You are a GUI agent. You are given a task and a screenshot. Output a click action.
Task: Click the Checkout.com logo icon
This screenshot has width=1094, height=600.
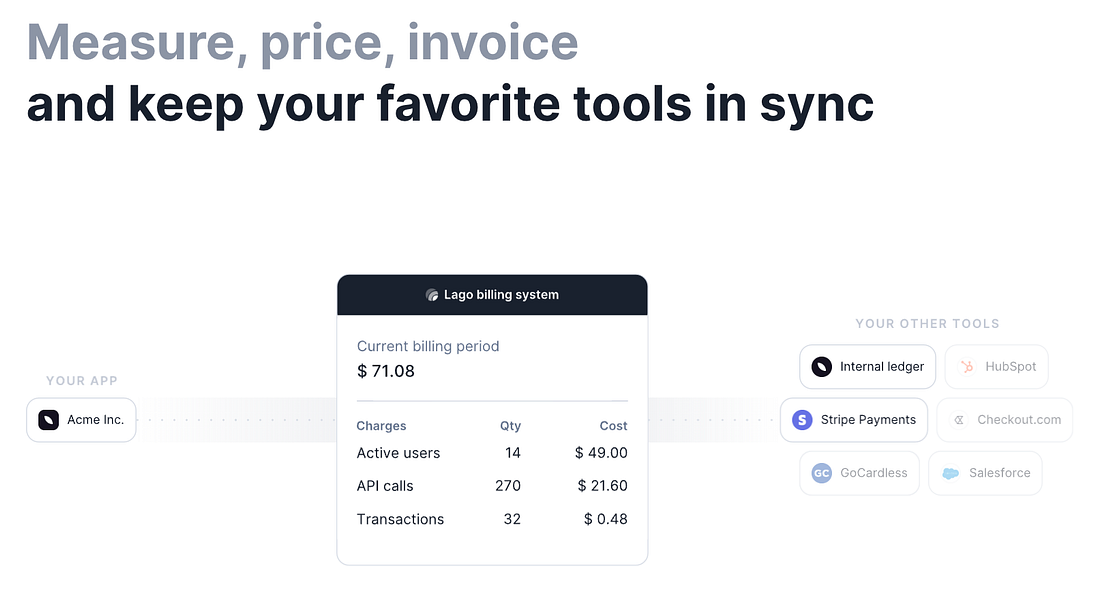(959, 420)
